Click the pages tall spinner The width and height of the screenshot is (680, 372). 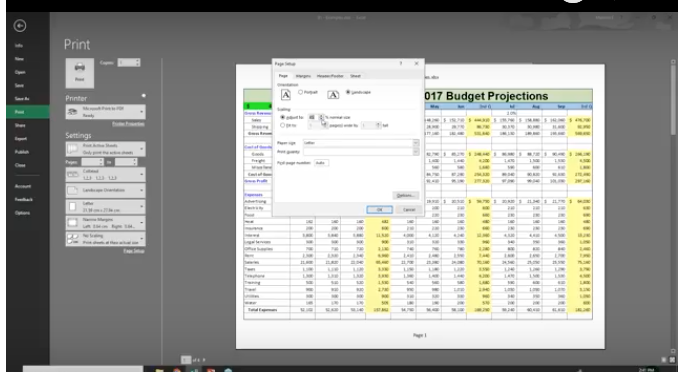coord(371,125)
